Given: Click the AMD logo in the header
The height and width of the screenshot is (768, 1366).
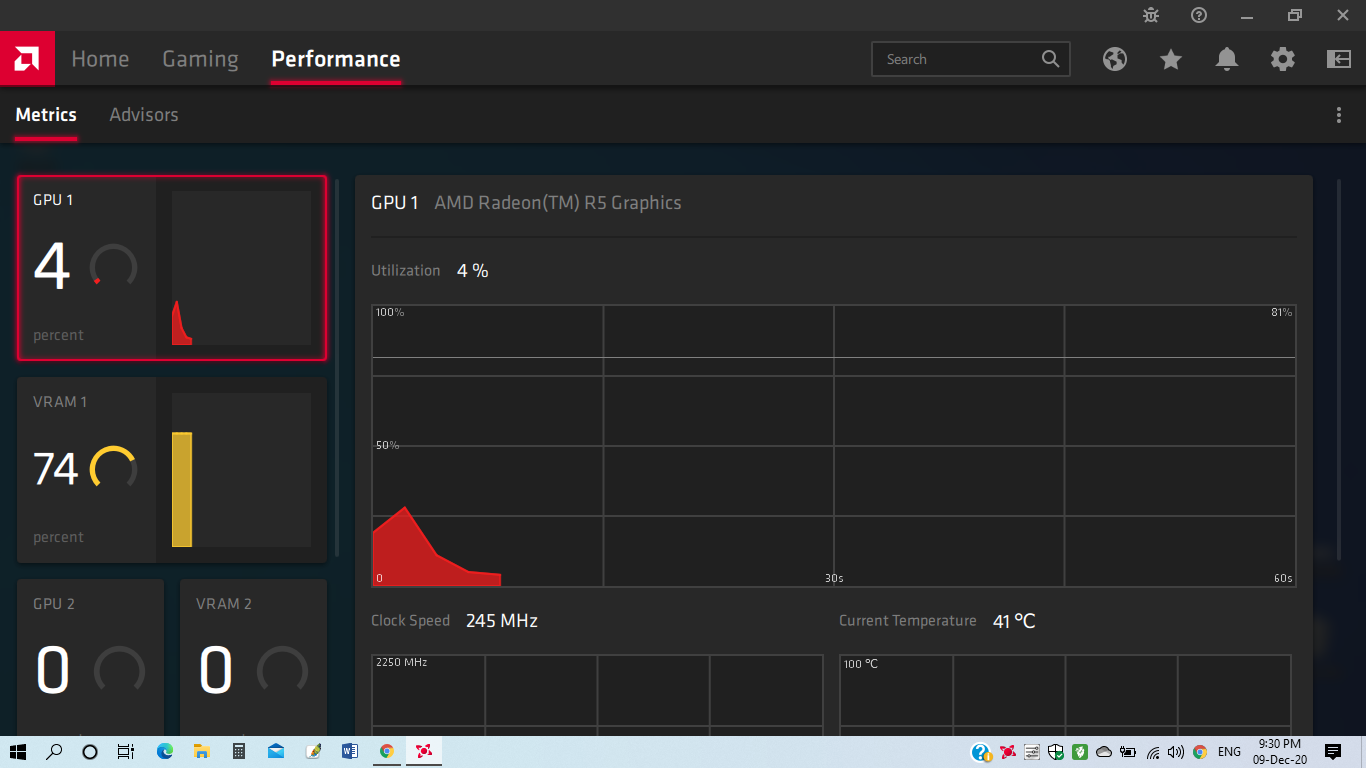Looking at the screenshot, I should (27, 59).
